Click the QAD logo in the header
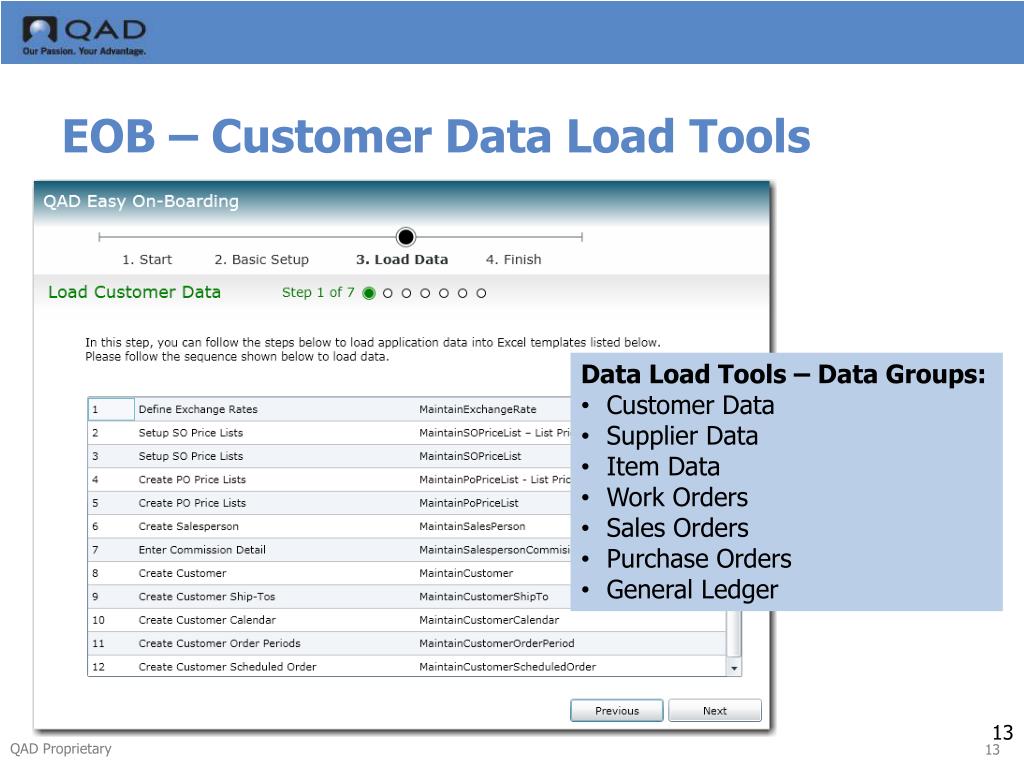The image size is (1024, 768). coord(84,35)
